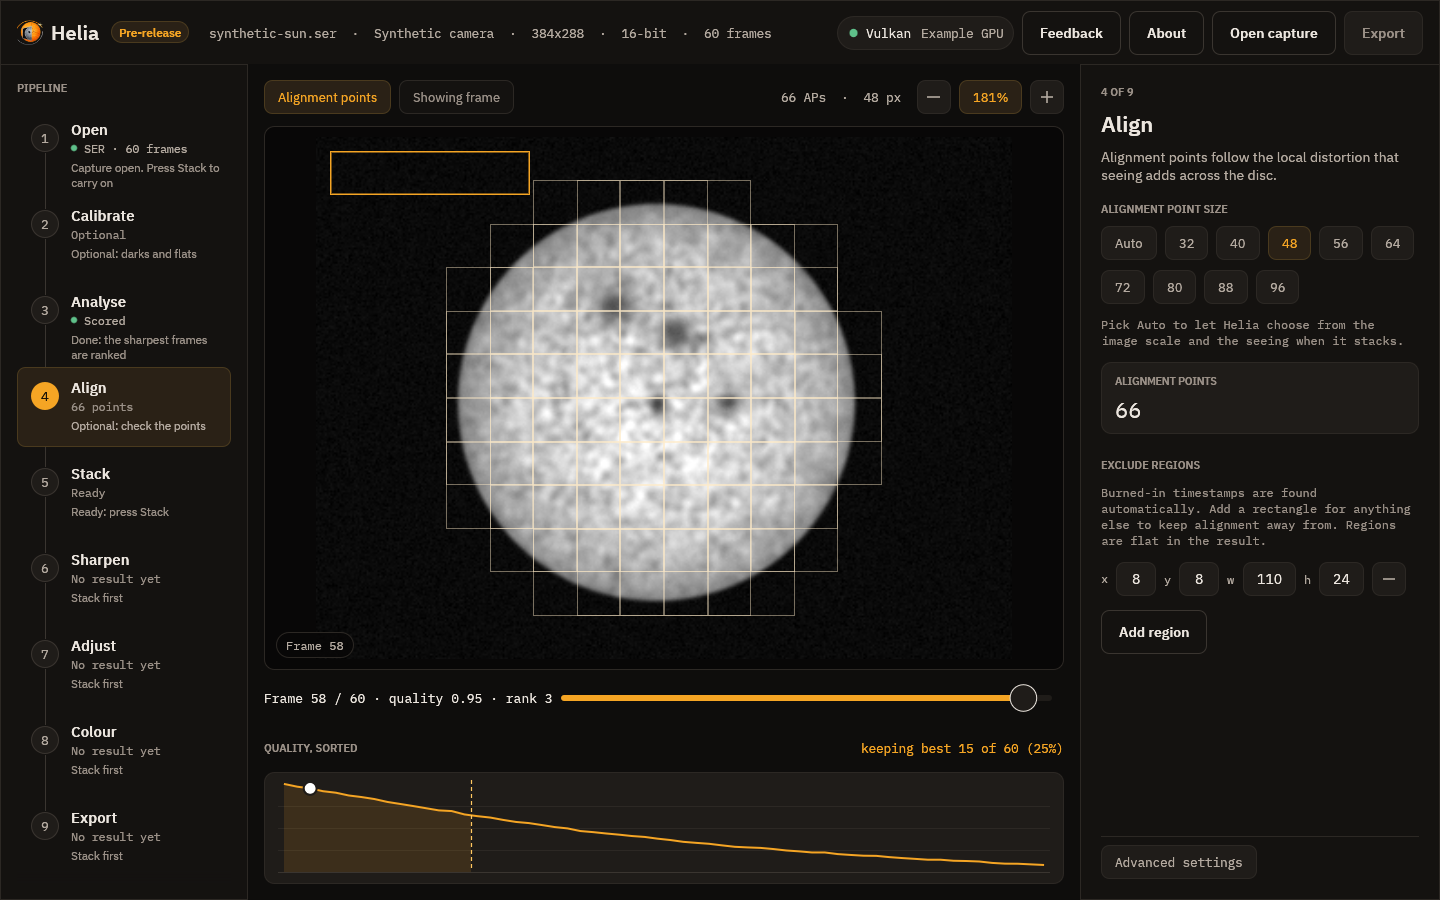
Task: Select the Align pipeline step
Action: 124,407
